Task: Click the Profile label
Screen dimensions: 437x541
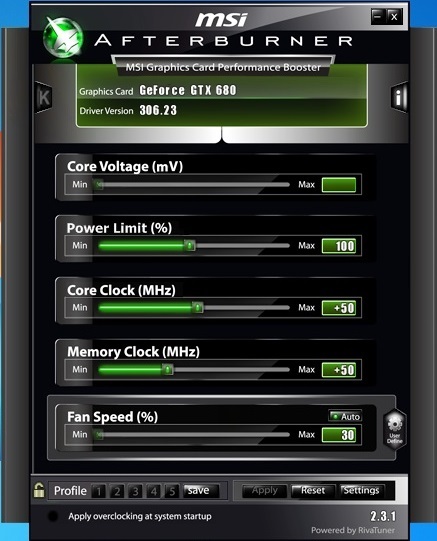Action: (70, 491)
